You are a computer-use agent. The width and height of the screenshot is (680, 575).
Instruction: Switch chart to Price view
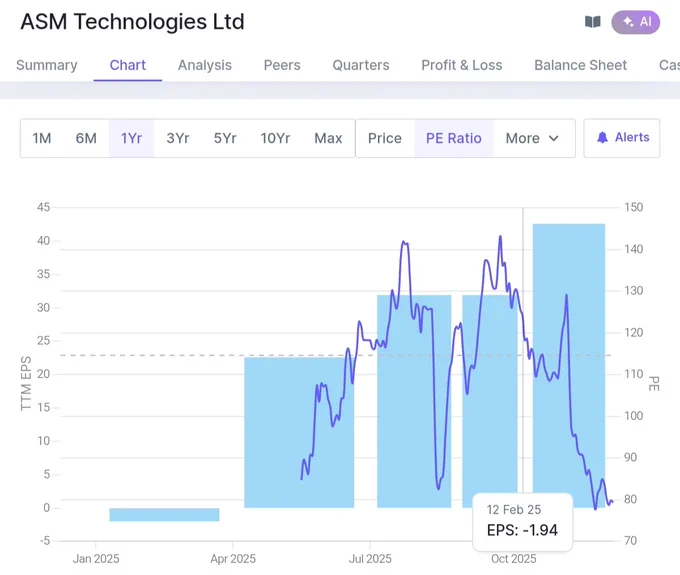tap(385, 138)
